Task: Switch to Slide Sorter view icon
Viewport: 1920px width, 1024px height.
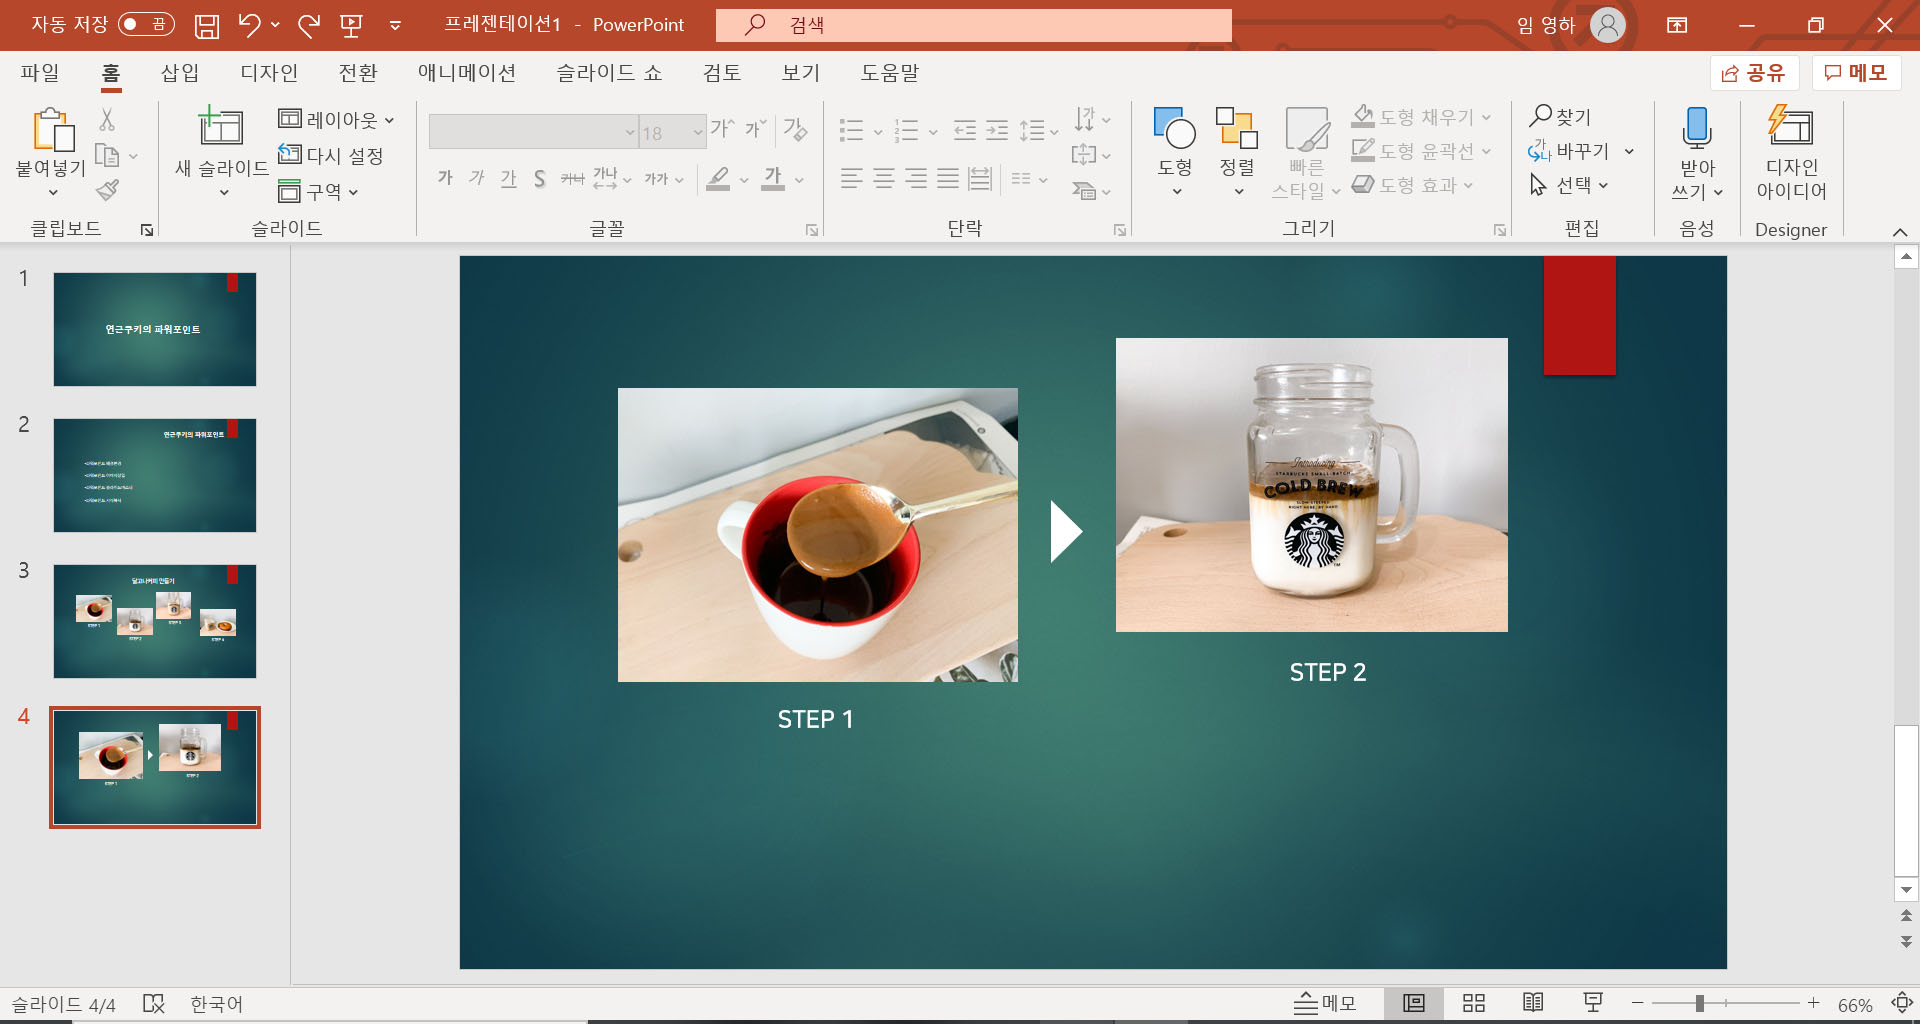Action: pos(1474,1003)
